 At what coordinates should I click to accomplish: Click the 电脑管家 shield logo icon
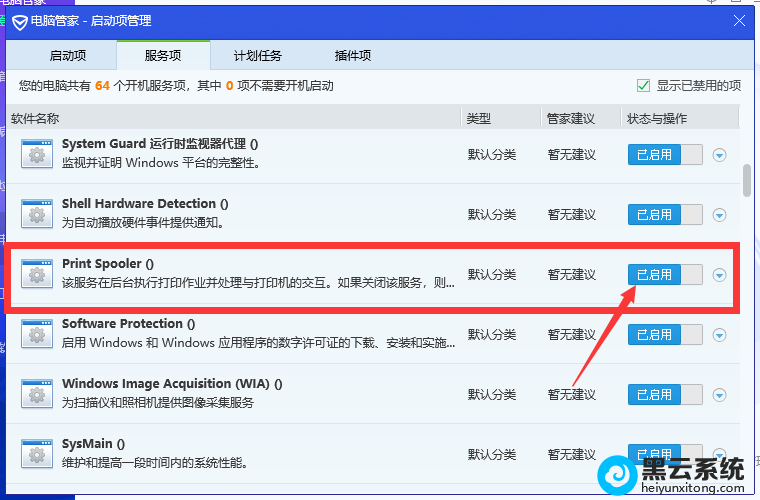19,22
